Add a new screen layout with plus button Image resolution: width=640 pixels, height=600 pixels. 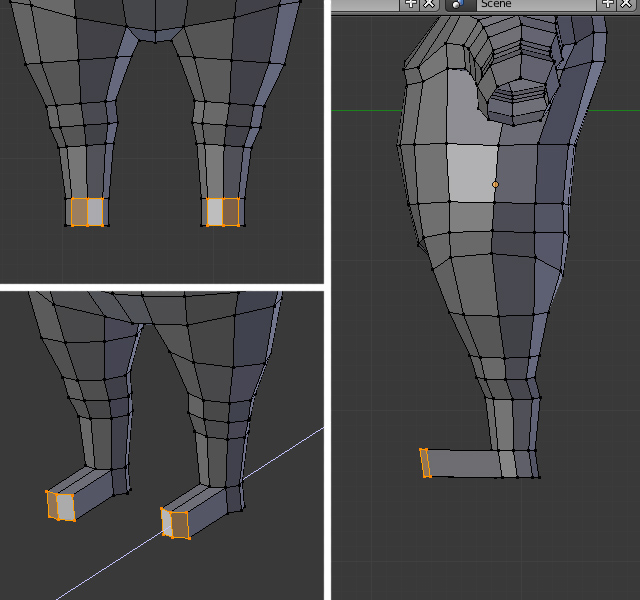pyautogui.click(x=411, y=4)
